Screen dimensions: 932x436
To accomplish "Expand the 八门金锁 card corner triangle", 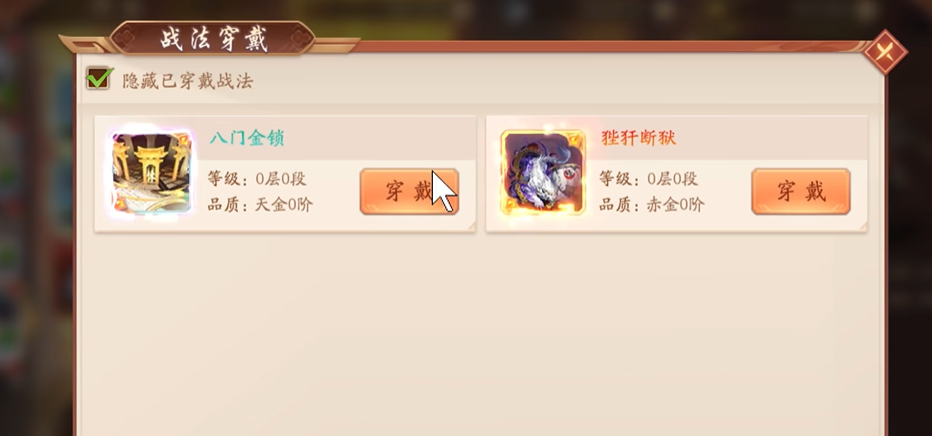I will (470, 226).
